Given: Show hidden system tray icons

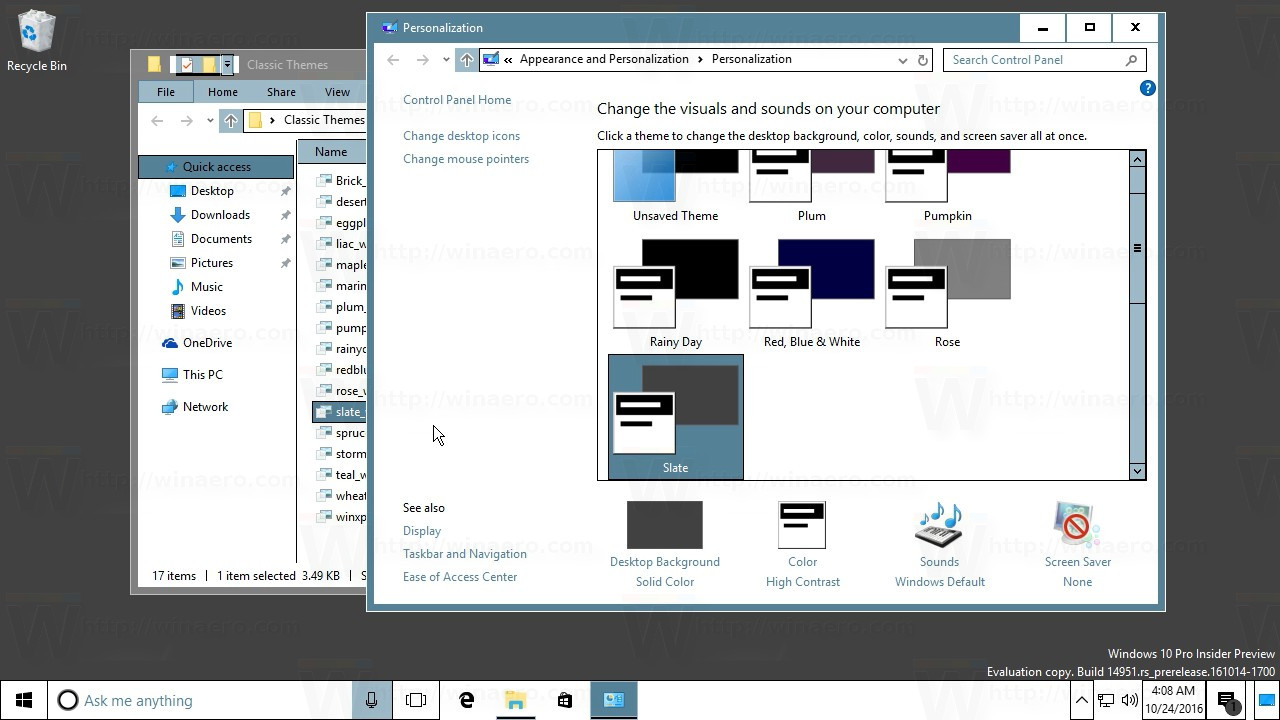Looking at the screenshot, I should pos(1082,700).
